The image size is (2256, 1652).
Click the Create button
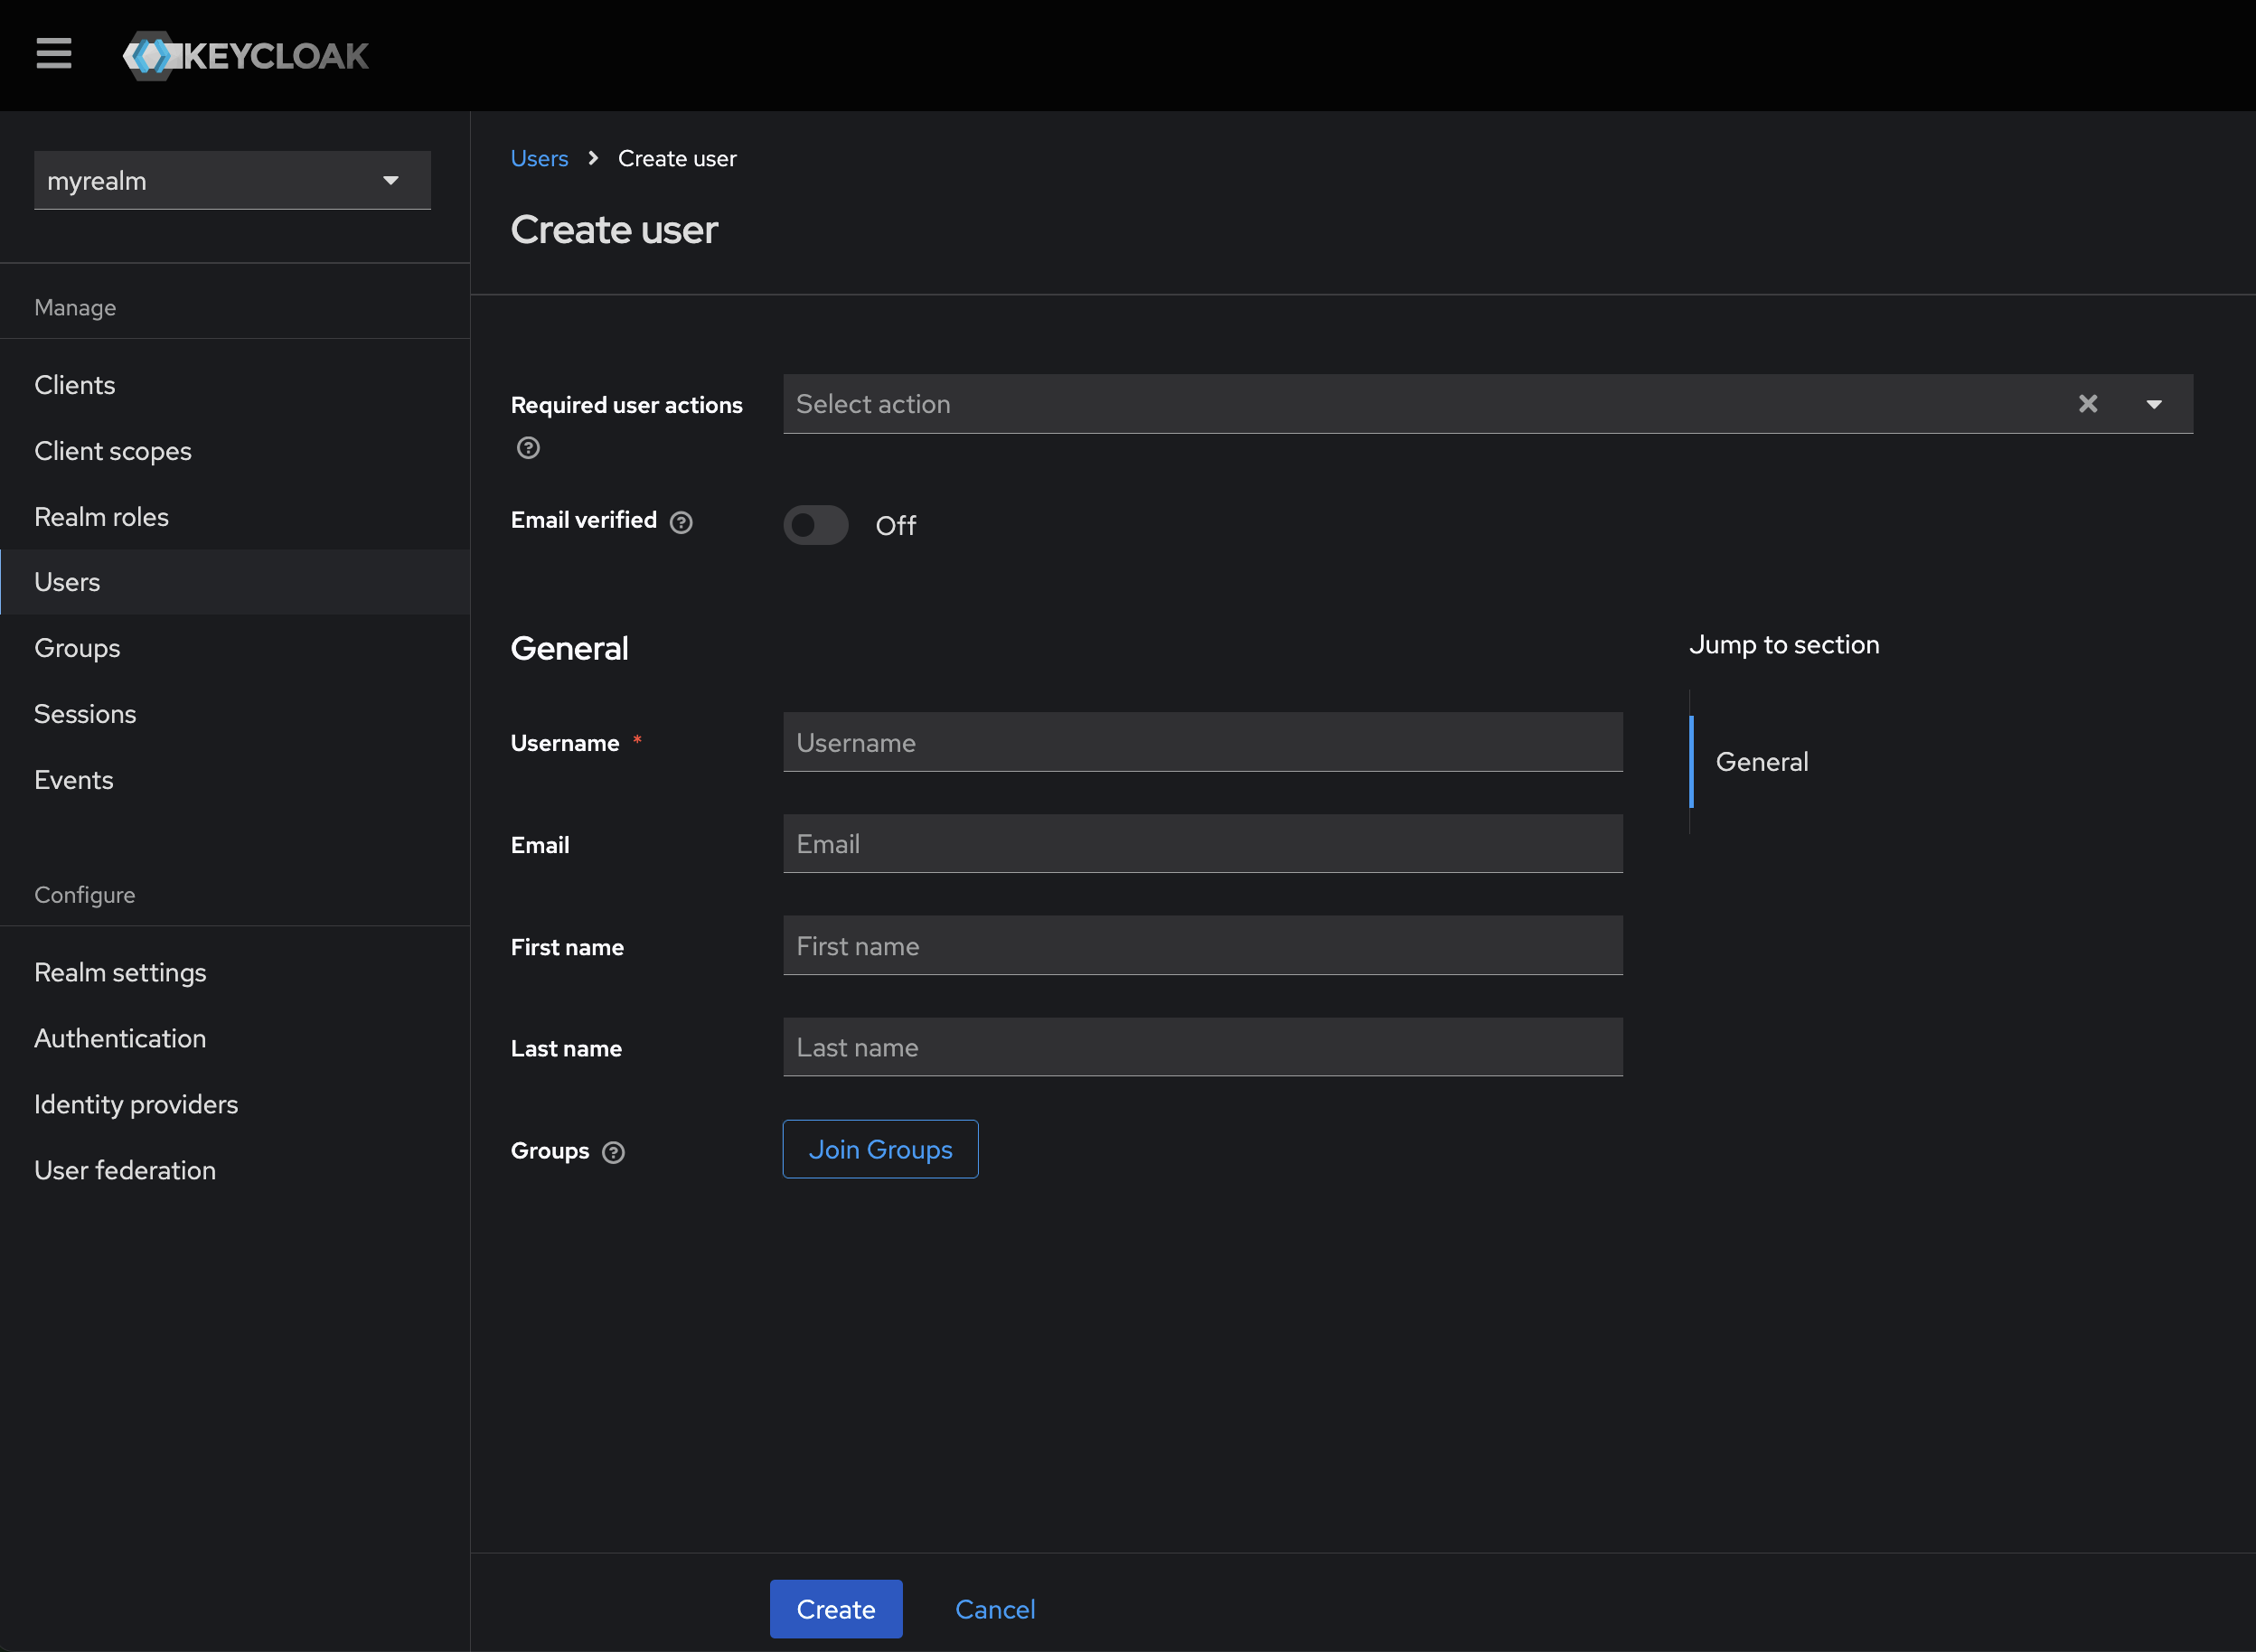836,1609
